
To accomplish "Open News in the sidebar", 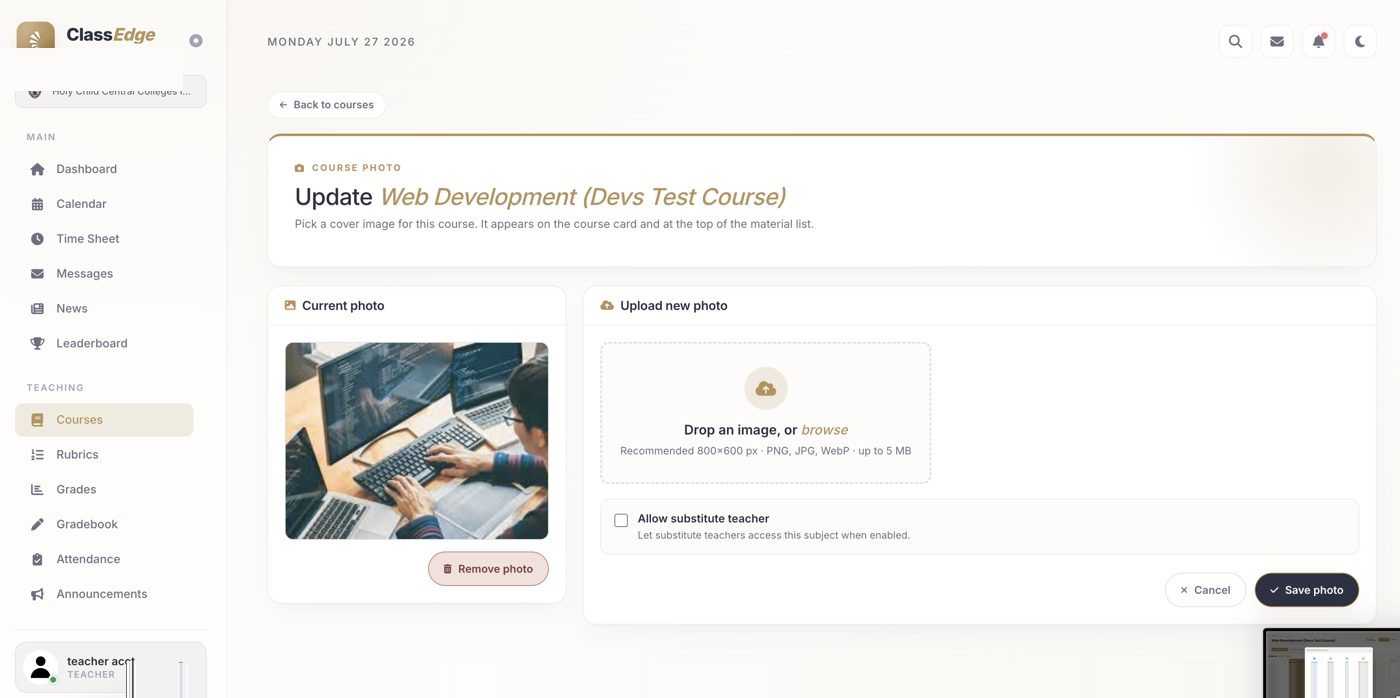I will 104,309.
